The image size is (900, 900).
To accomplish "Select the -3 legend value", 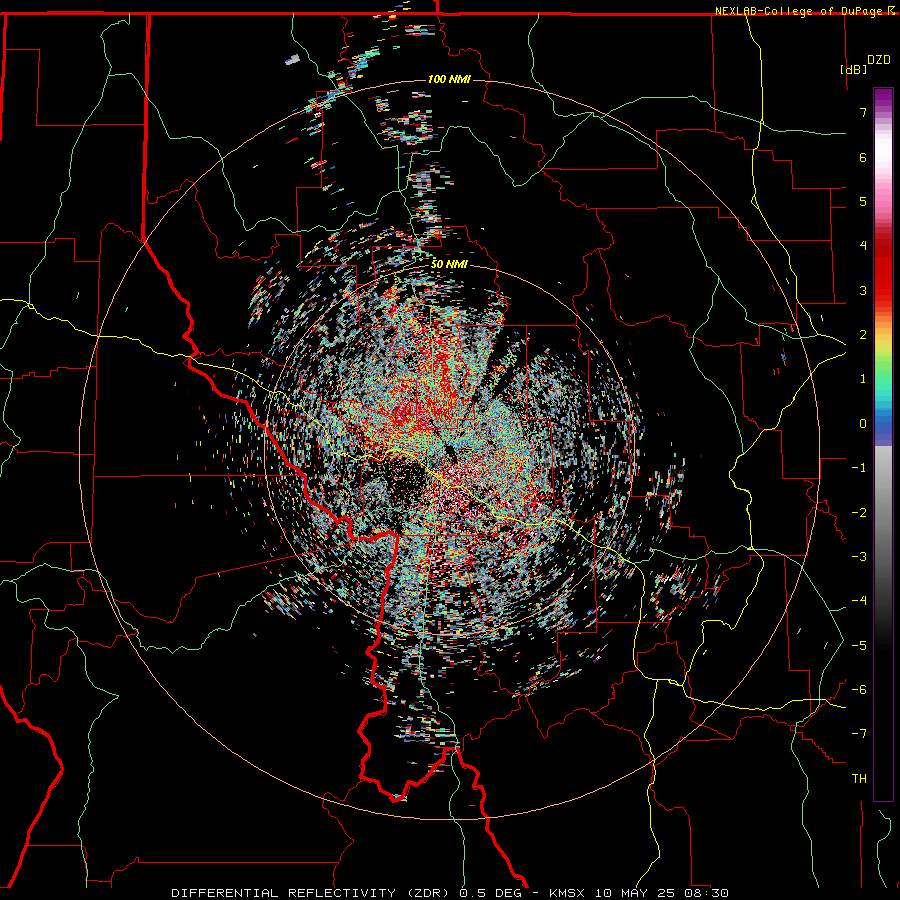I will pos(859,557).
